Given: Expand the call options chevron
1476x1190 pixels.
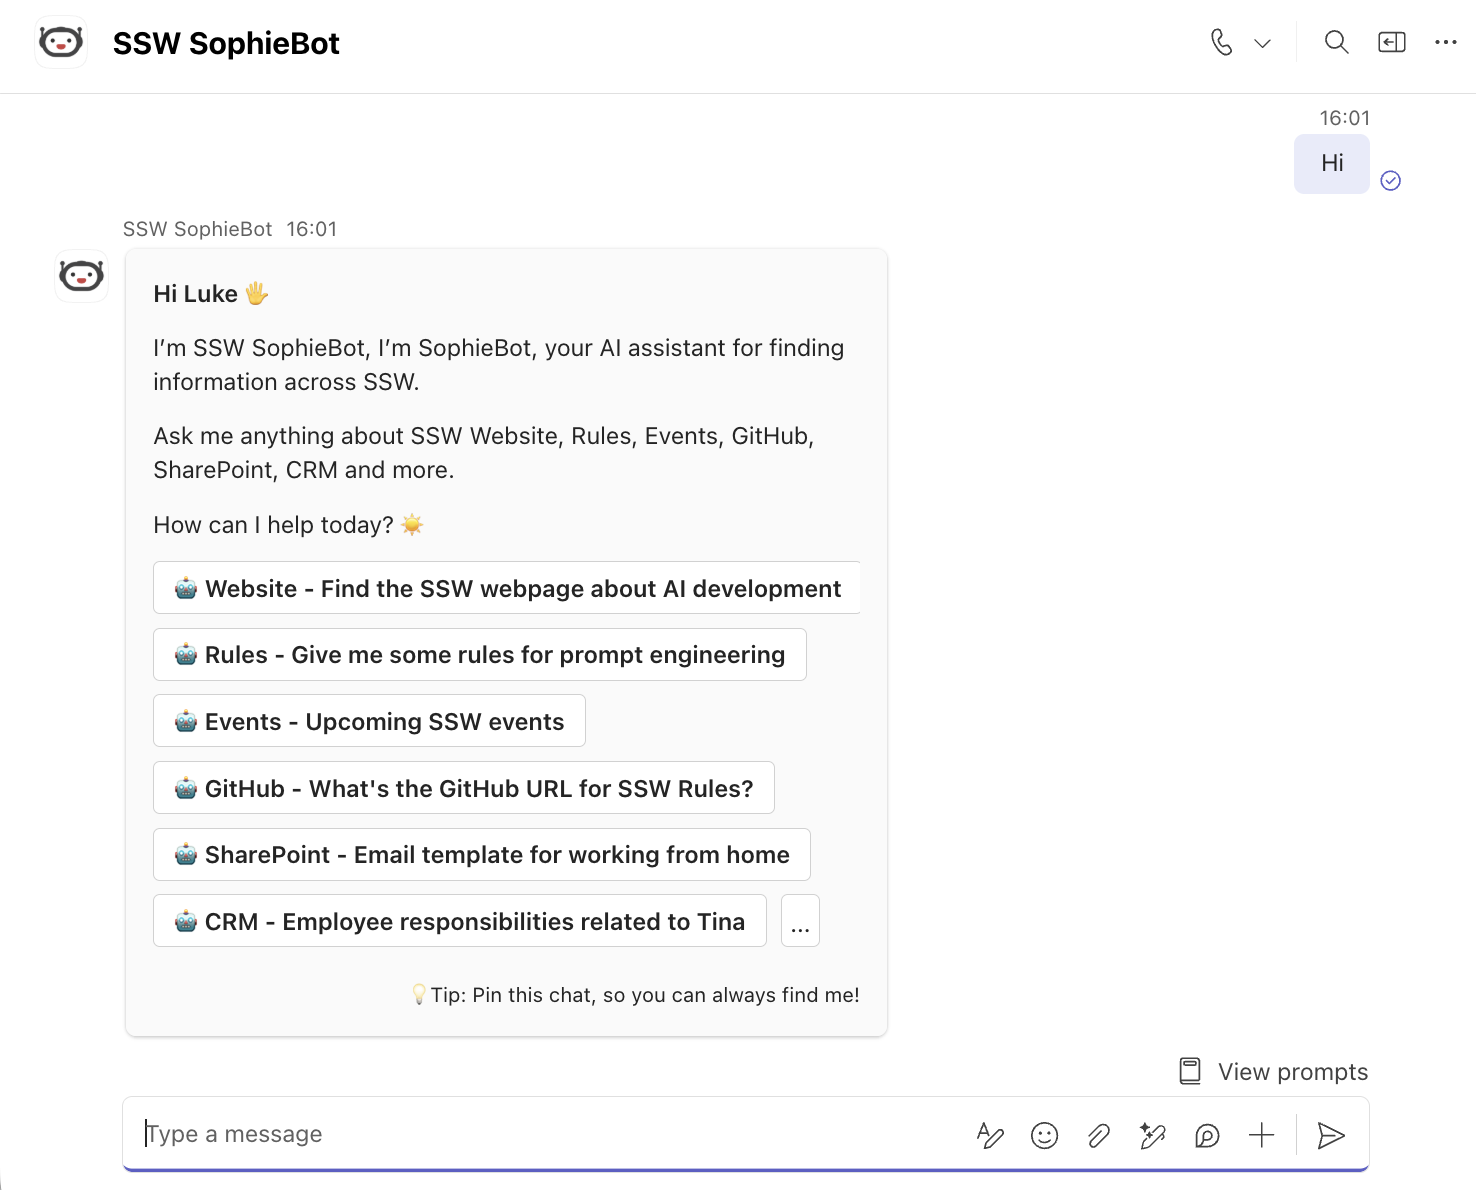Looking at the screenshot, I should click(1262, 43).
